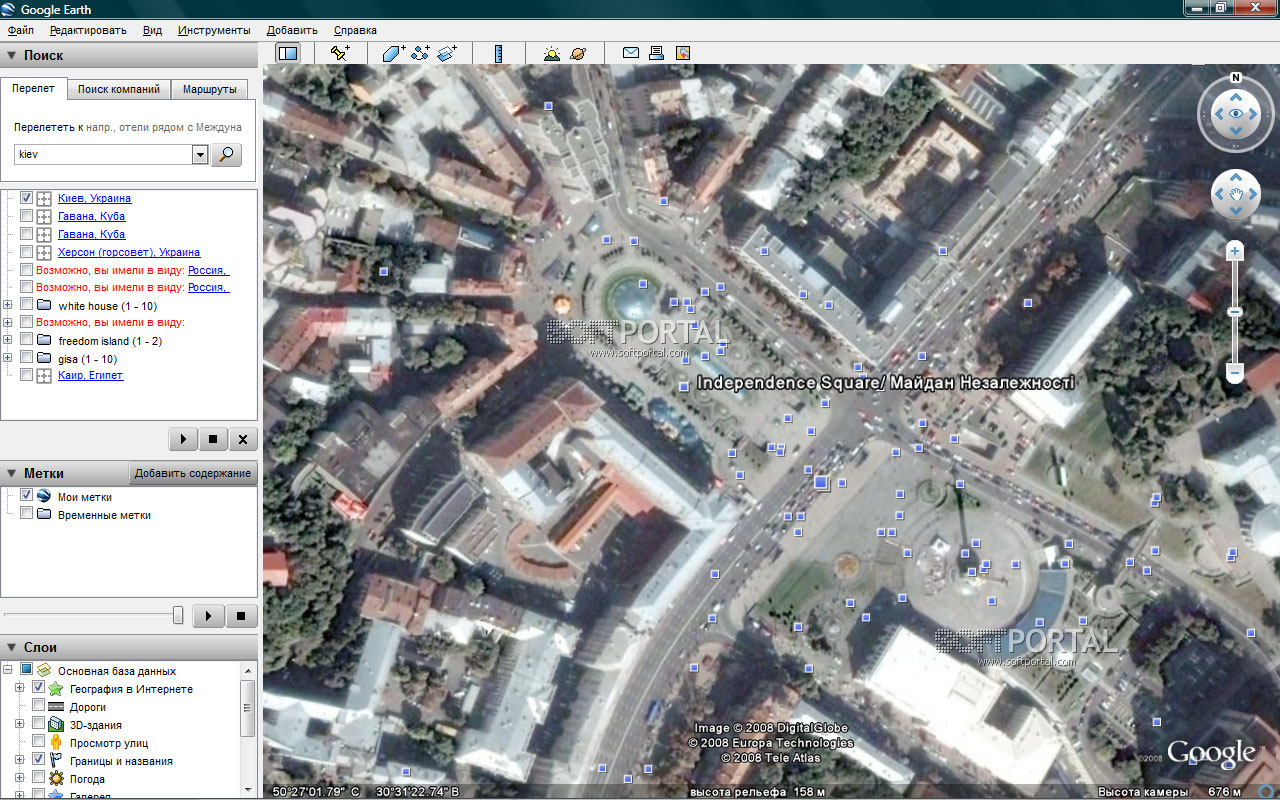Open the Справка menu
The image size is (1280, 800).
(x=356, y=30)
